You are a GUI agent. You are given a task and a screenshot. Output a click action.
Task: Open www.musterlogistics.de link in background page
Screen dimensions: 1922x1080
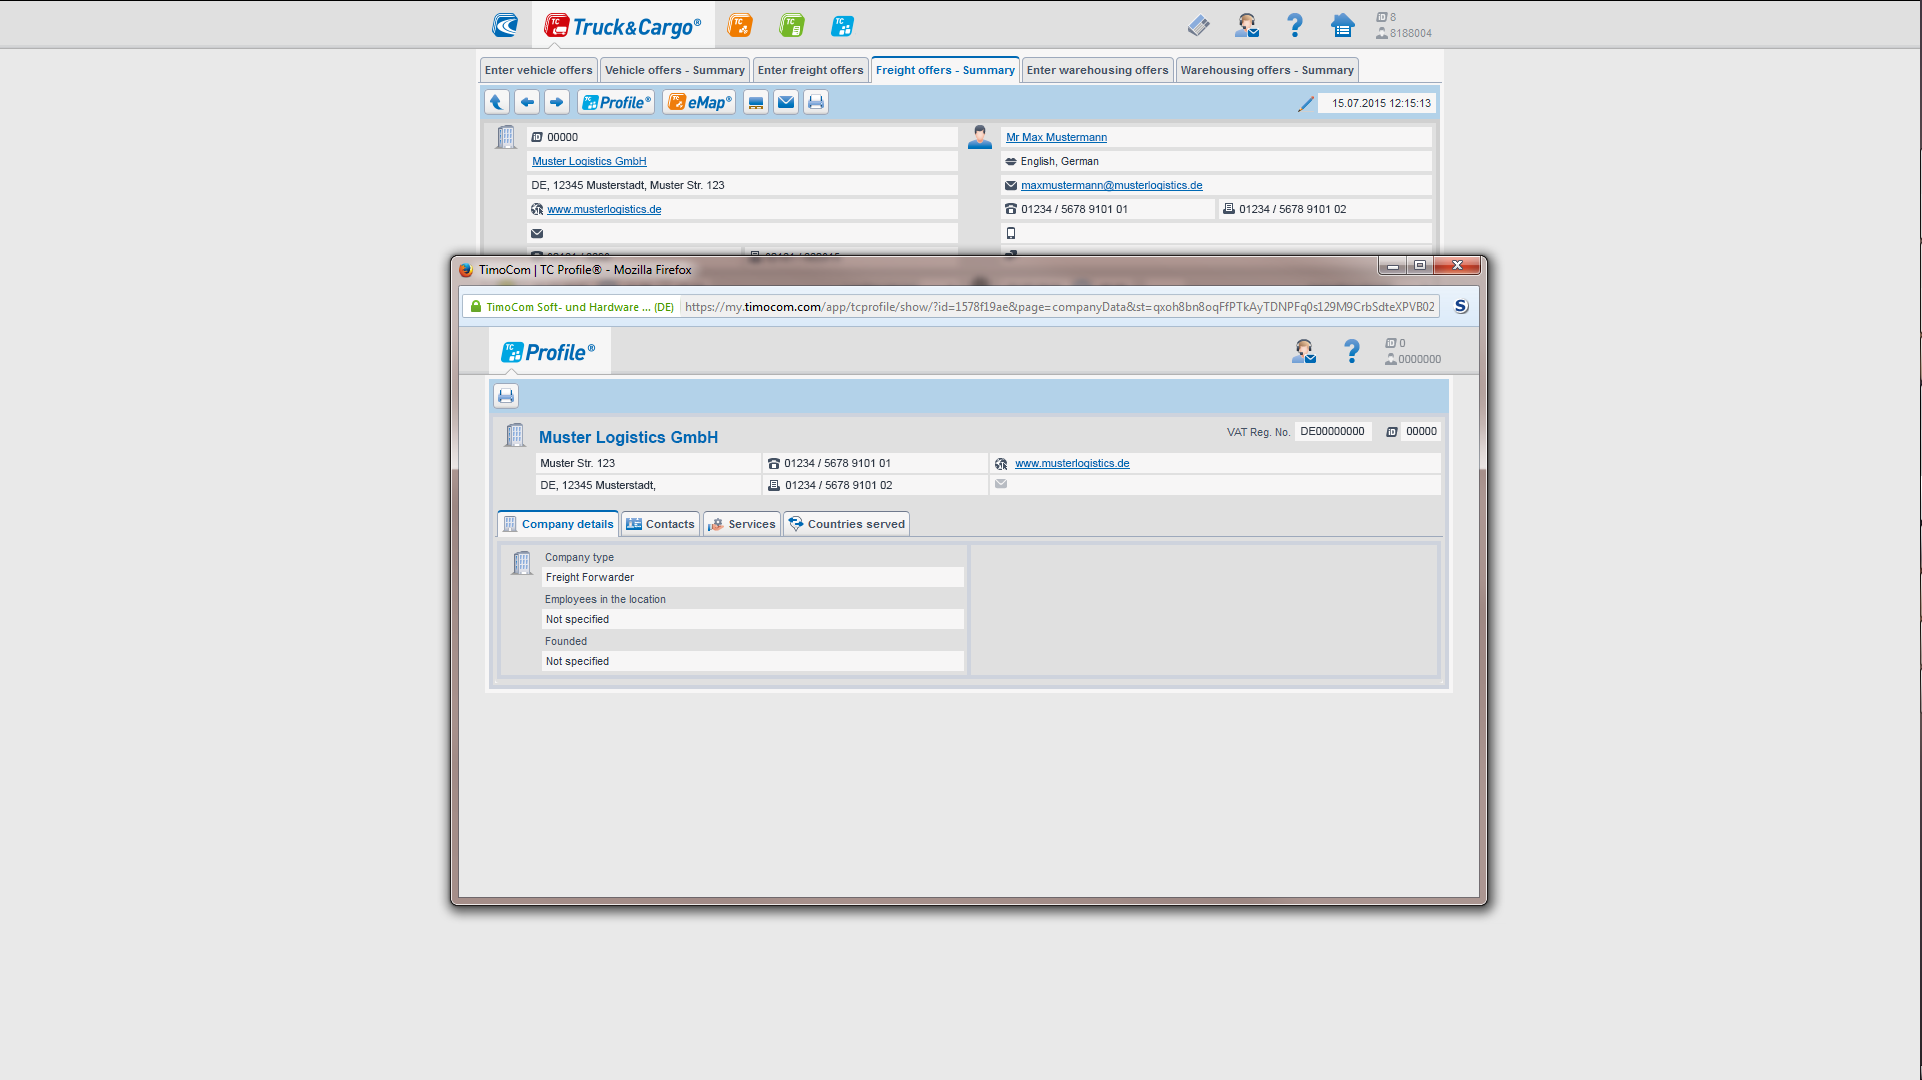tap(604, 209)
